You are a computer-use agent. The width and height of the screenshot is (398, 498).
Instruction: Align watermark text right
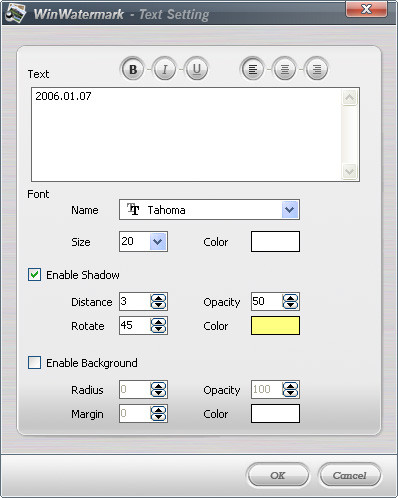click(x=316, y=69)
